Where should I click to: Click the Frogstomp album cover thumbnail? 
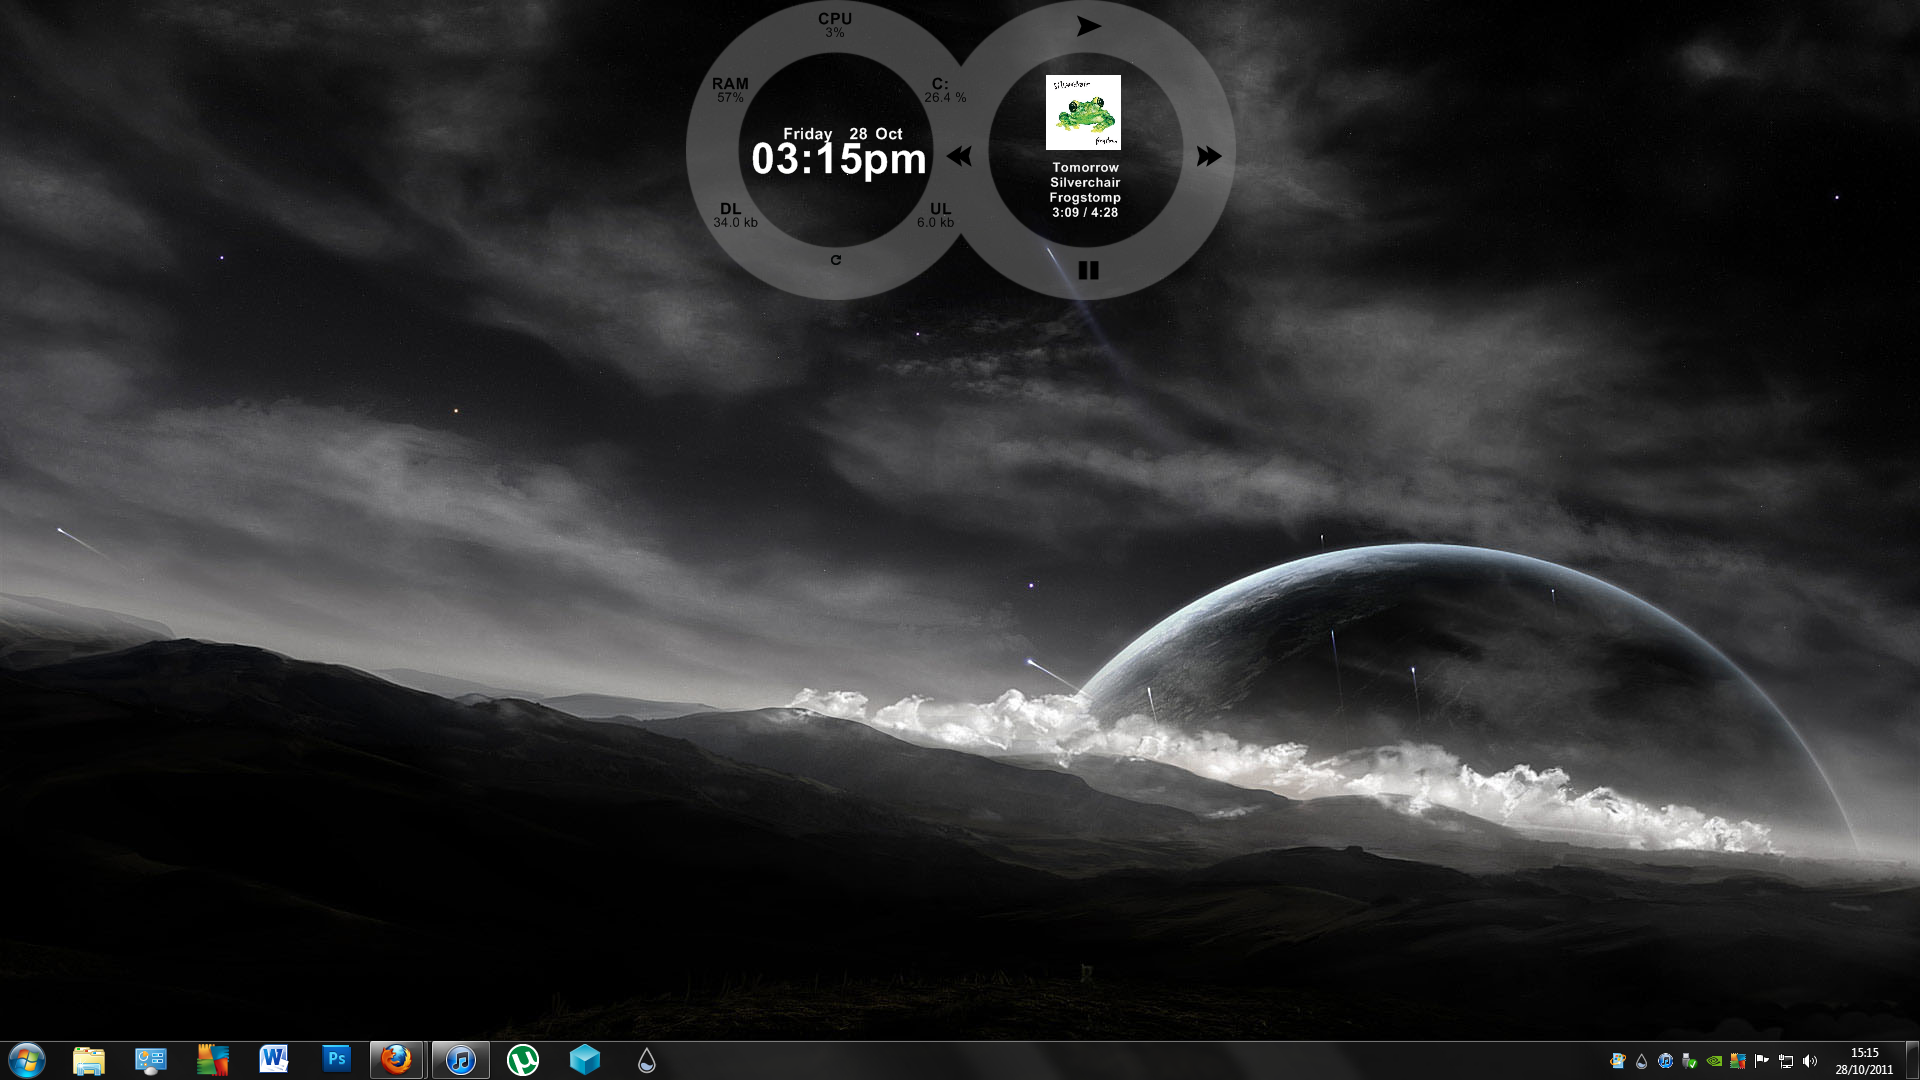tap(1083, 112)
